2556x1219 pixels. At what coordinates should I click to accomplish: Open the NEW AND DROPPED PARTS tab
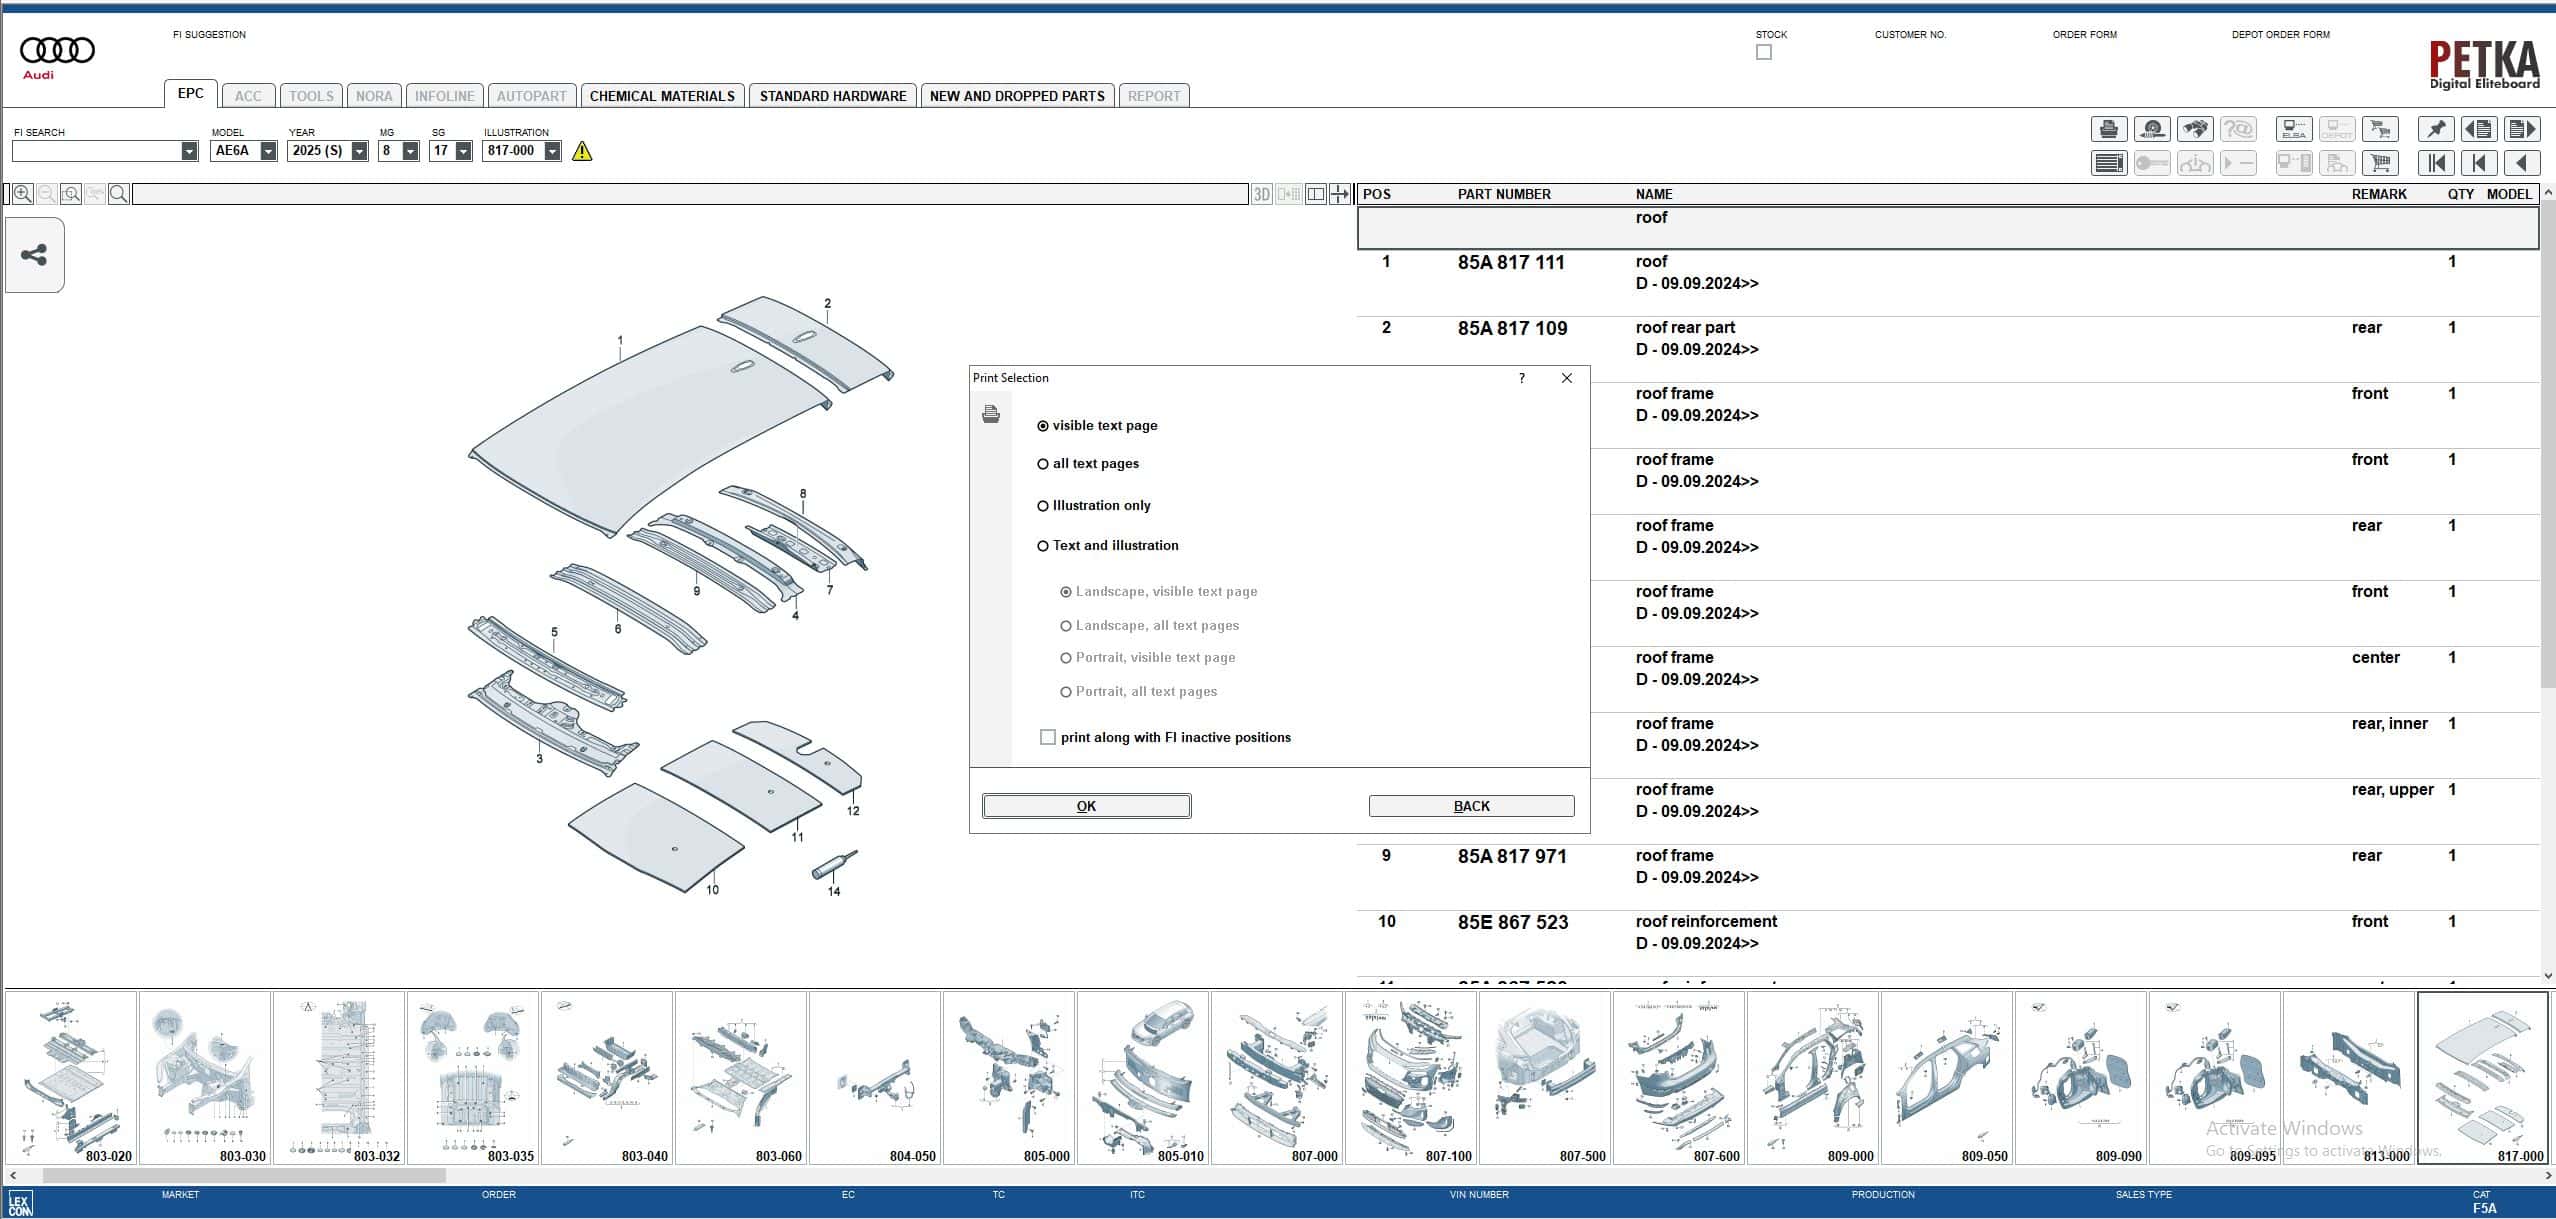pos(1017,96)
